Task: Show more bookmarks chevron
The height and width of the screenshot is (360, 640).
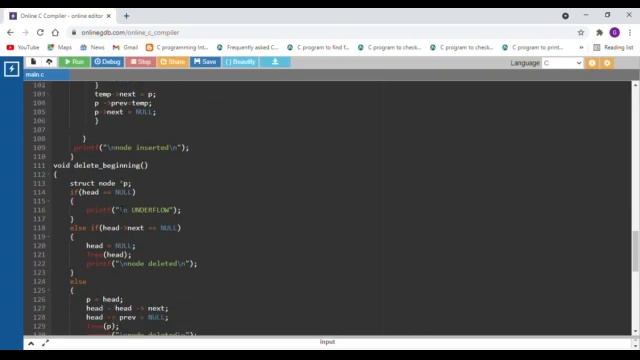Action: (x=581, y=47)
